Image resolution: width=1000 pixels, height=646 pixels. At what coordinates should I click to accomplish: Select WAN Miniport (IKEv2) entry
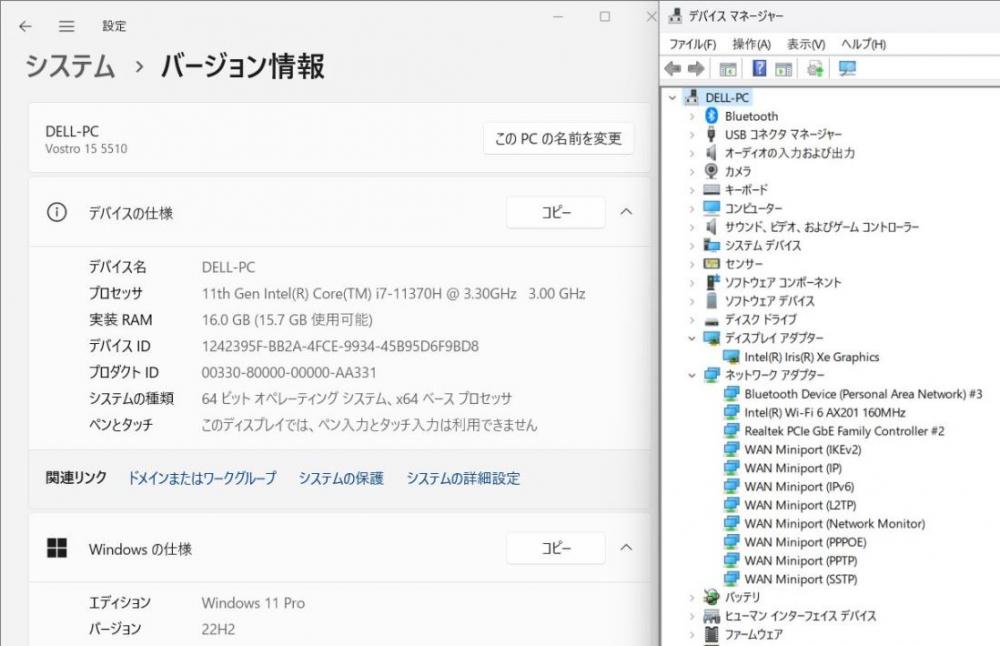802,450
